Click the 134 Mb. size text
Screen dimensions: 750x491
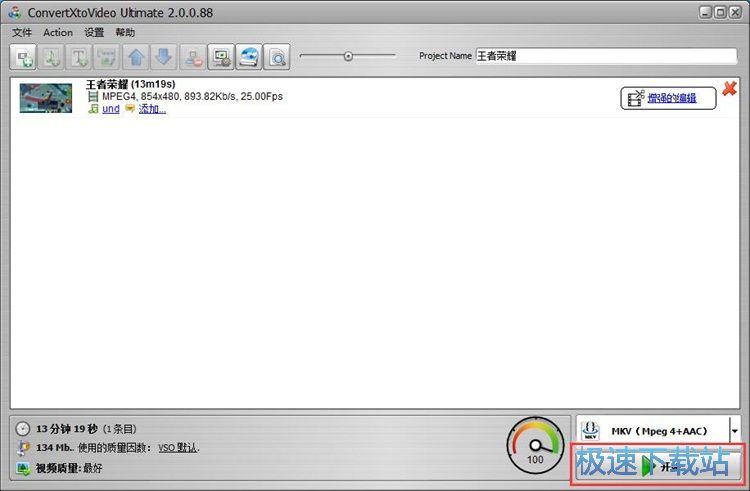55,448
